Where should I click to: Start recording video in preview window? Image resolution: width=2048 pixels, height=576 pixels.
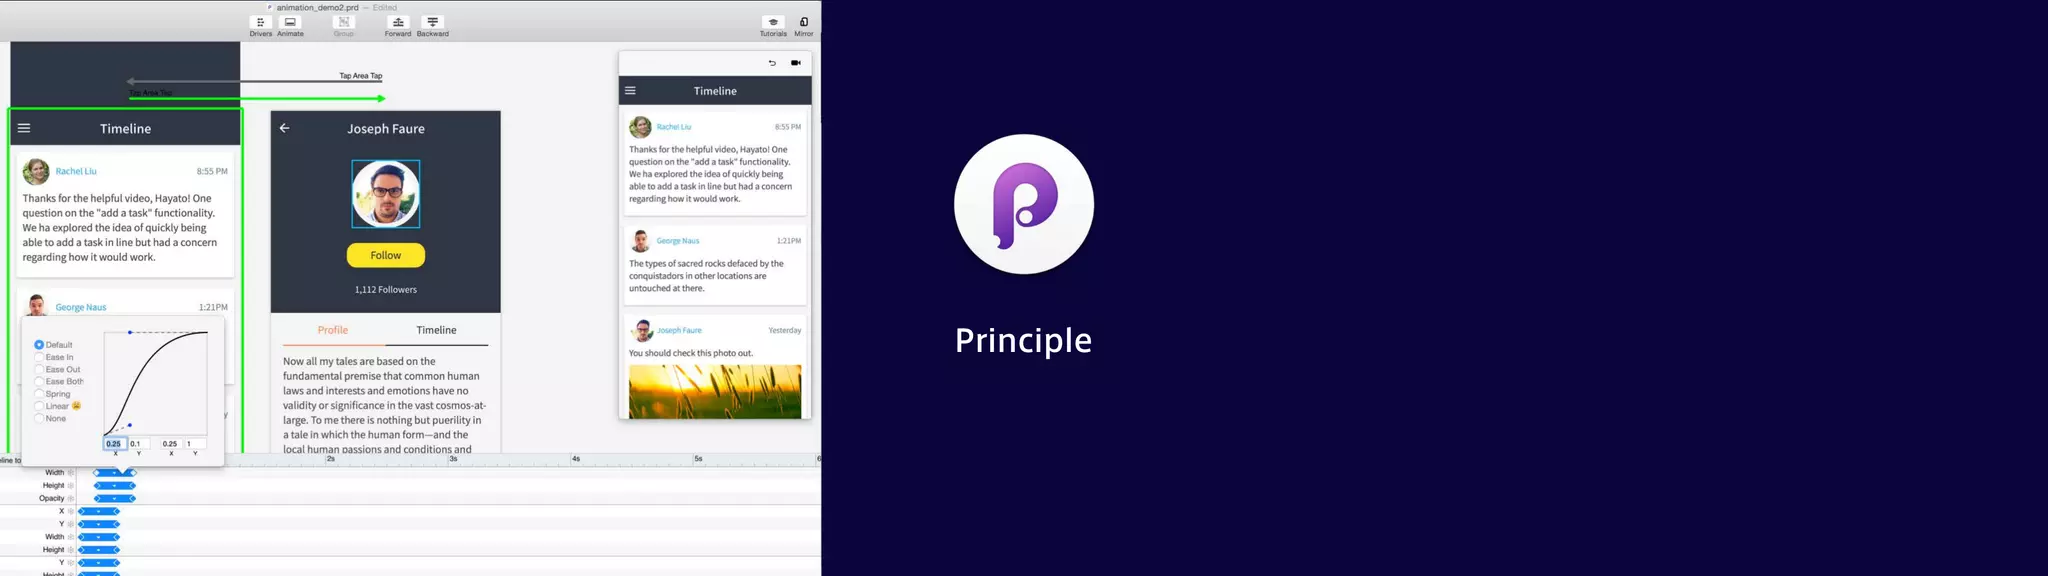(x=796, y=63)
